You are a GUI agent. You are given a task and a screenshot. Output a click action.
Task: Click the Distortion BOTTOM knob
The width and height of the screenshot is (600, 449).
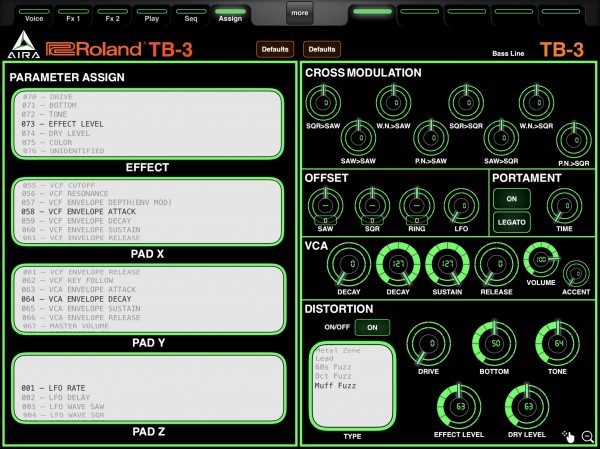click(x=494, y=343)
